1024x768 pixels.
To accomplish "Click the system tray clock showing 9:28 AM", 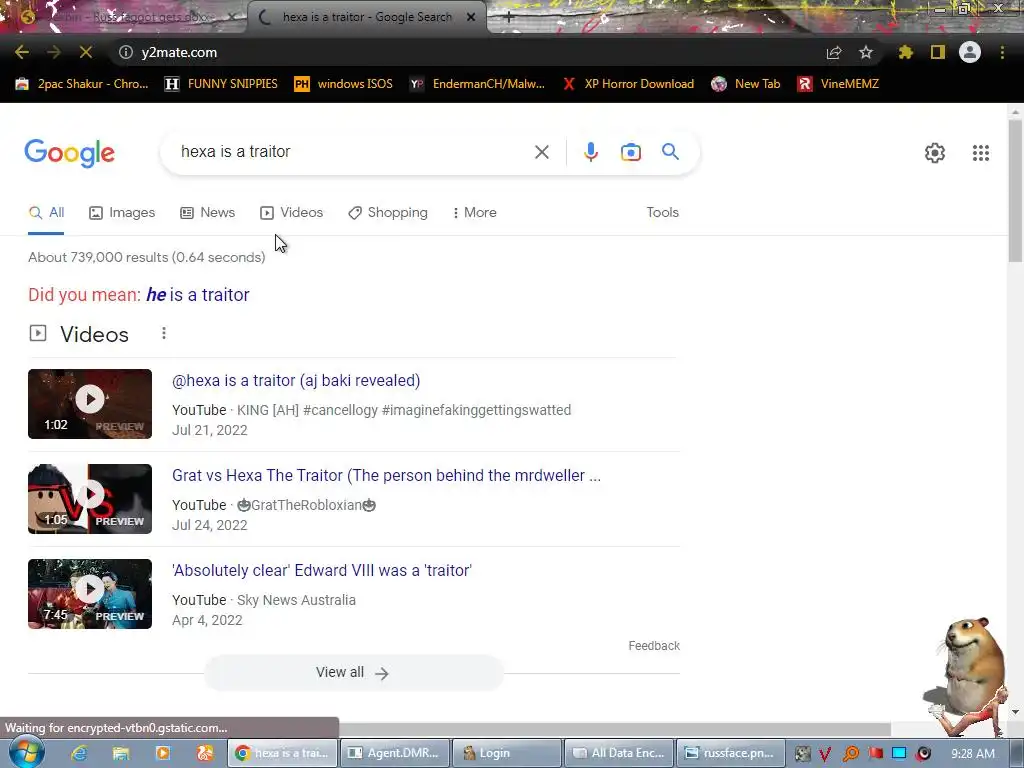I will 973,754.
